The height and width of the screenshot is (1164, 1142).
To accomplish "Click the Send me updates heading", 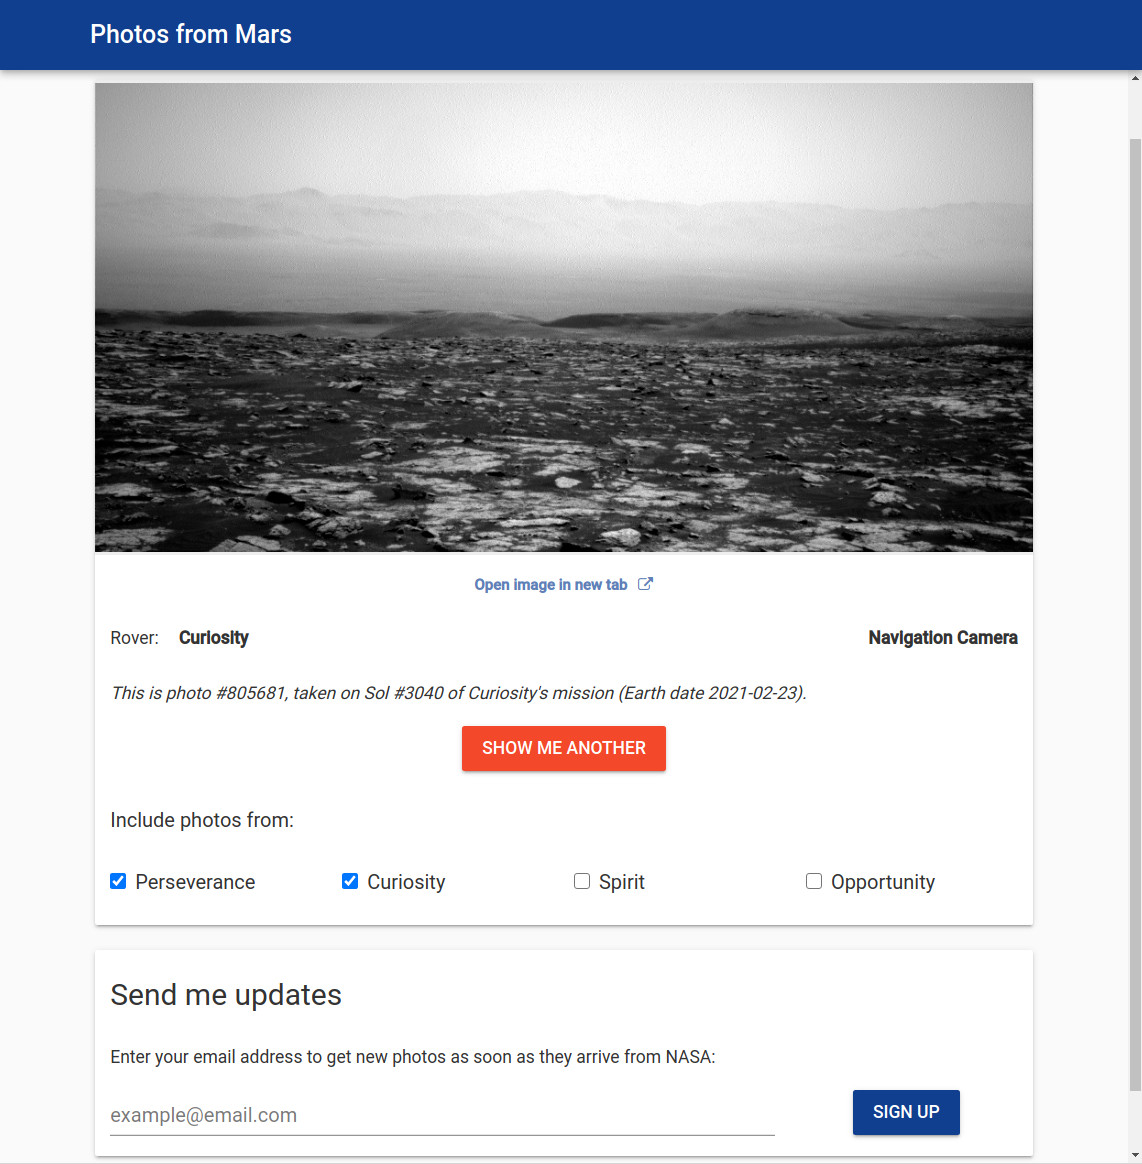I will (x=226, y=995).
